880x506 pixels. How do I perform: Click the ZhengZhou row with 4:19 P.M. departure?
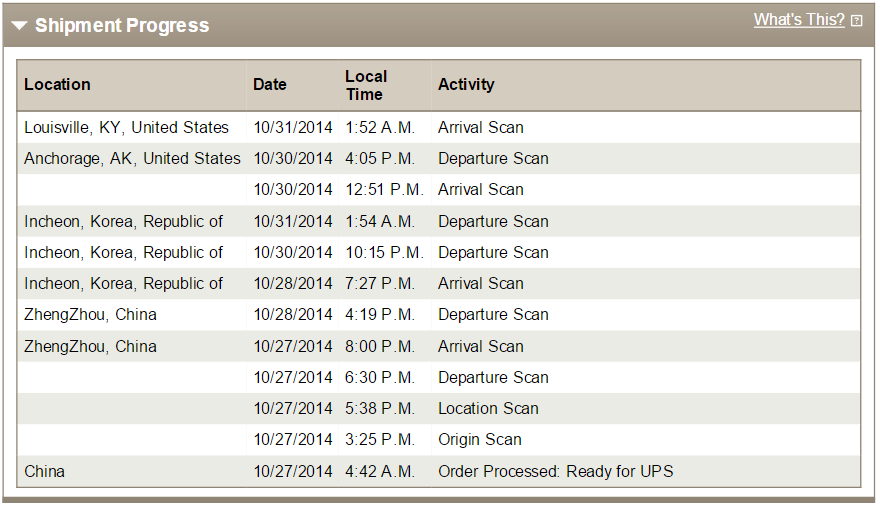[439, 315]
